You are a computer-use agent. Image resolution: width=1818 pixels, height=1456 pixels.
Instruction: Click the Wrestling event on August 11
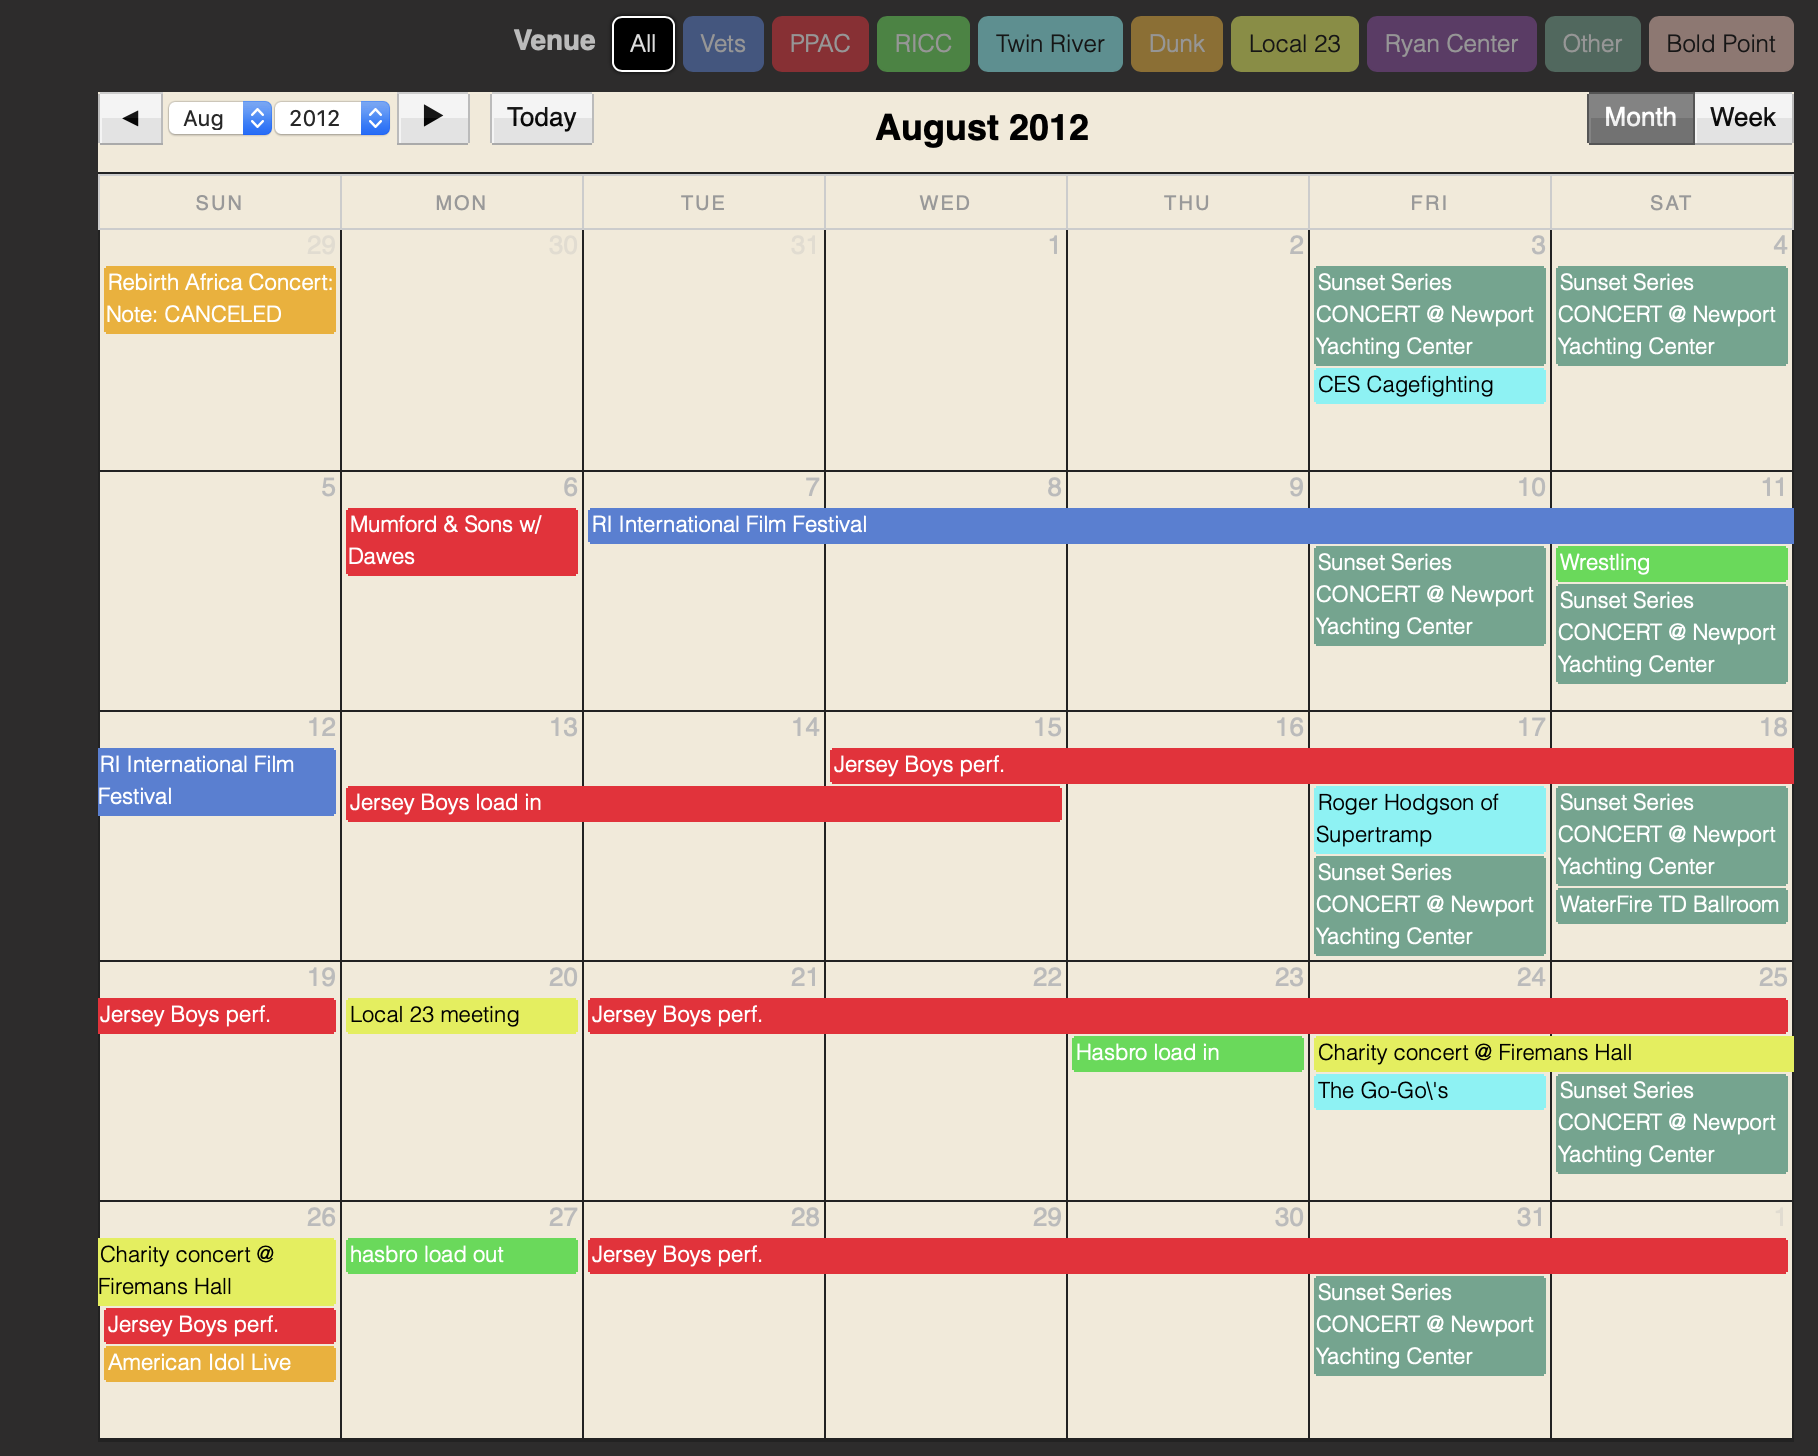click(1670, 563)
